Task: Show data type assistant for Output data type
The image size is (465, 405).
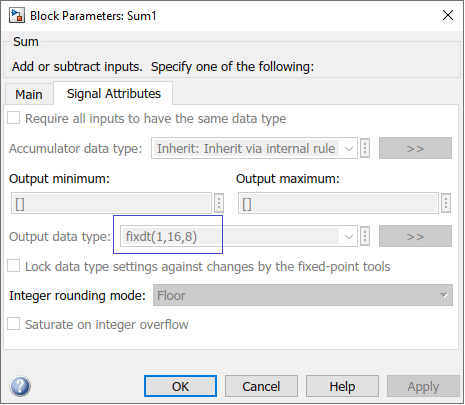Action: (x=415, y=236)
